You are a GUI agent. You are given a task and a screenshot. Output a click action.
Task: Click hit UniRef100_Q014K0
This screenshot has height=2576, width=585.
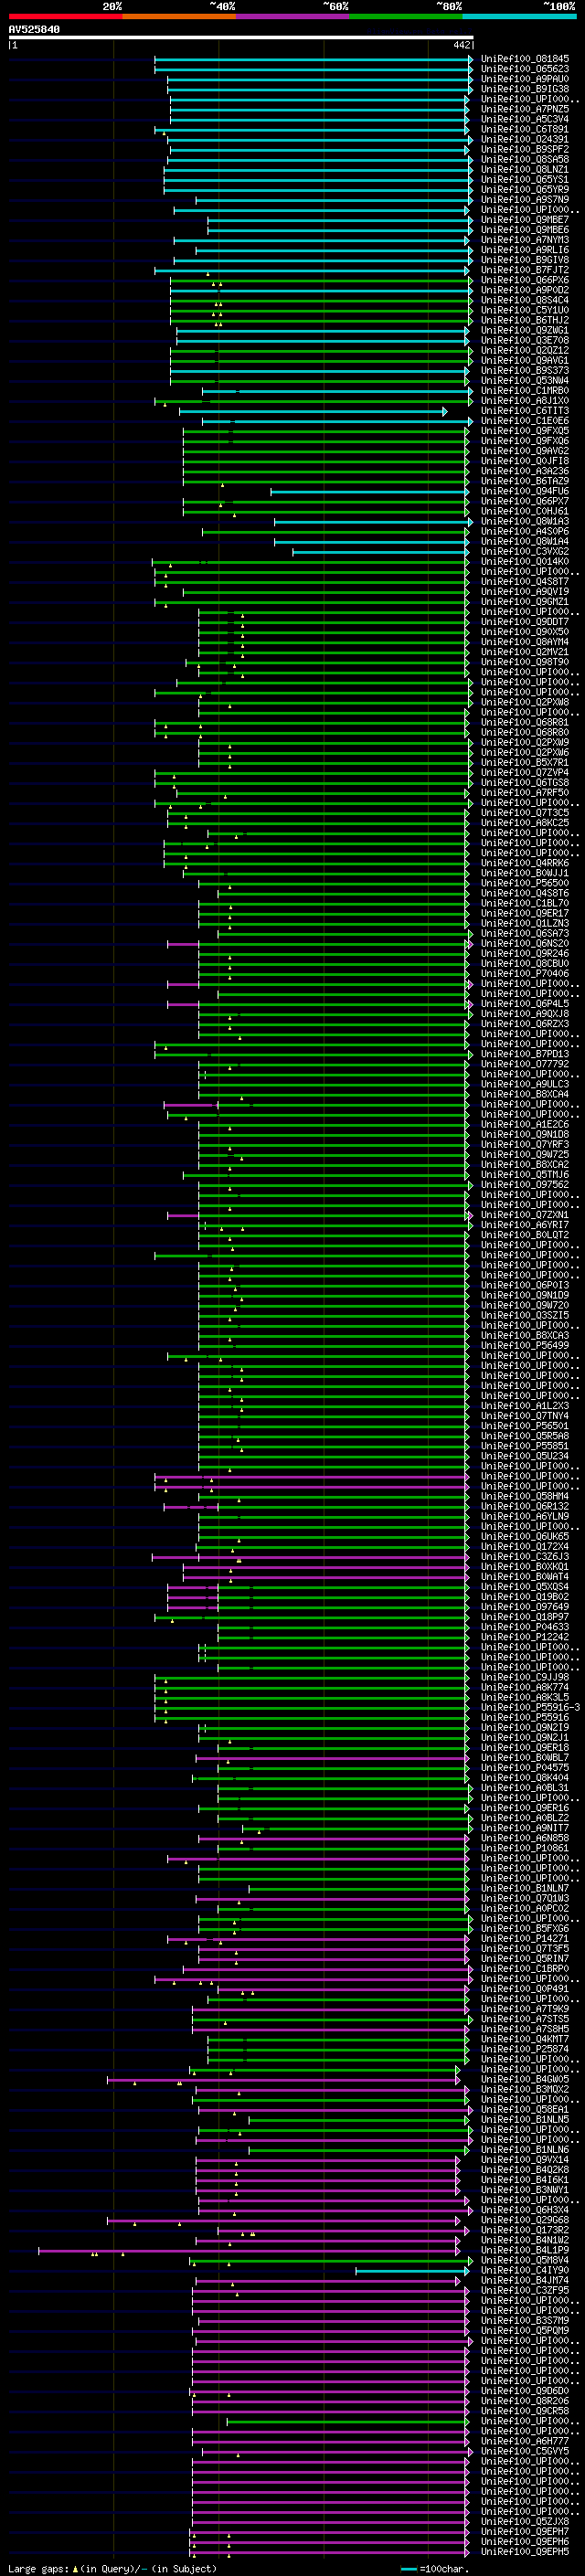coord(525,561)
